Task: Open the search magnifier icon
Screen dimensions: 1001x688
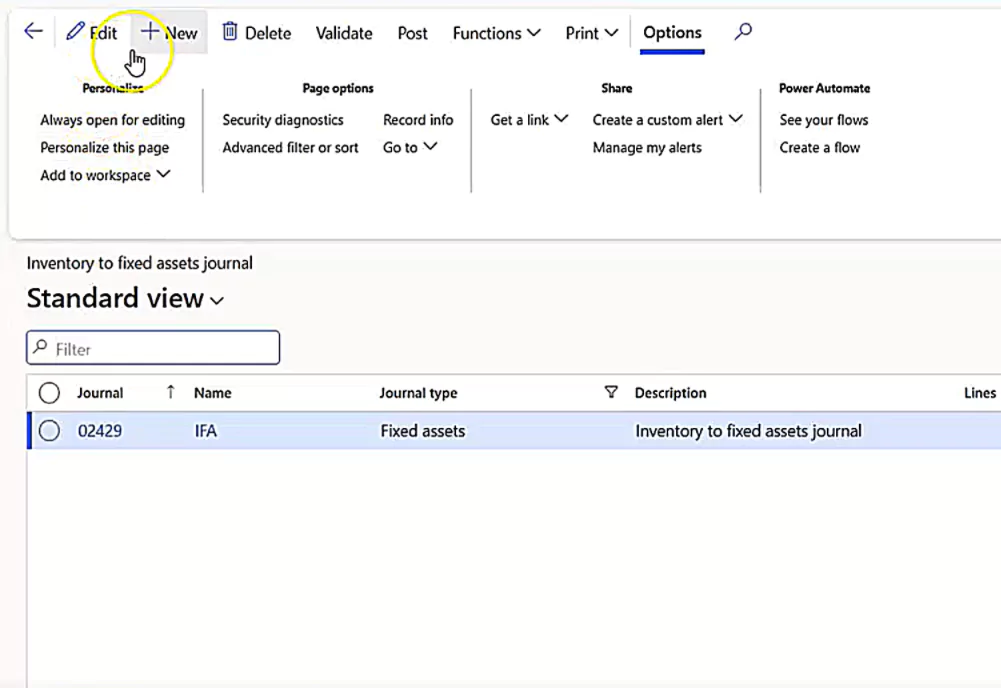Action: (x=743, y=32)
